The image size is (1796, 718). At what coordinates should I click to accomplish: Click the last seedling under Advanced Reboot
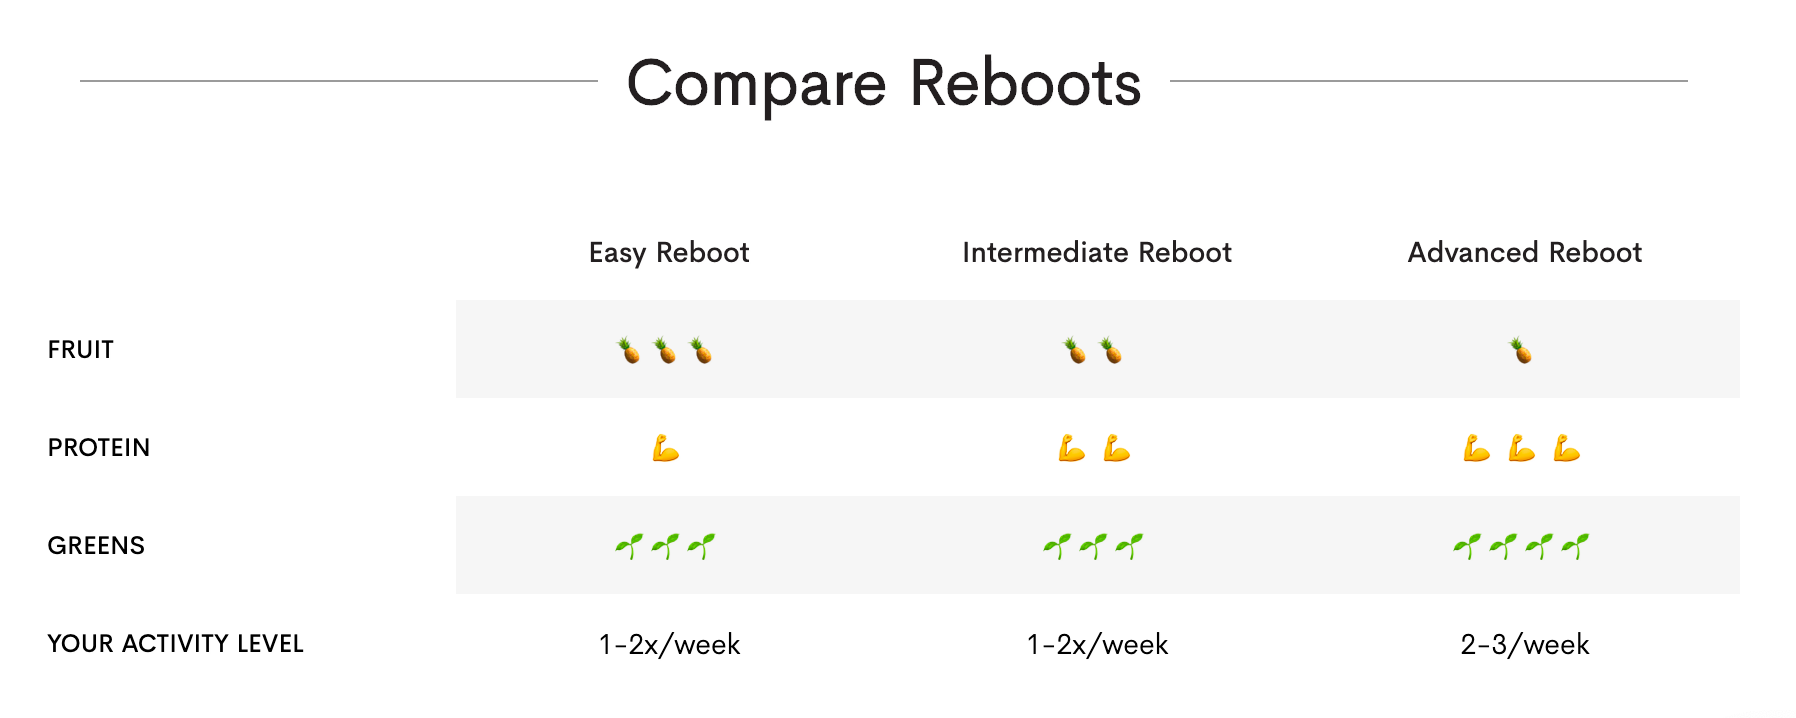1575,546
